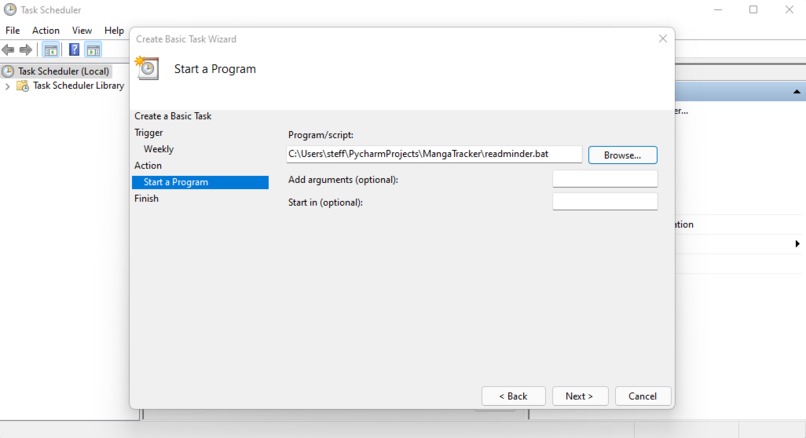Toggle the Action pane toolbar icon

click(x=93, y=50)
